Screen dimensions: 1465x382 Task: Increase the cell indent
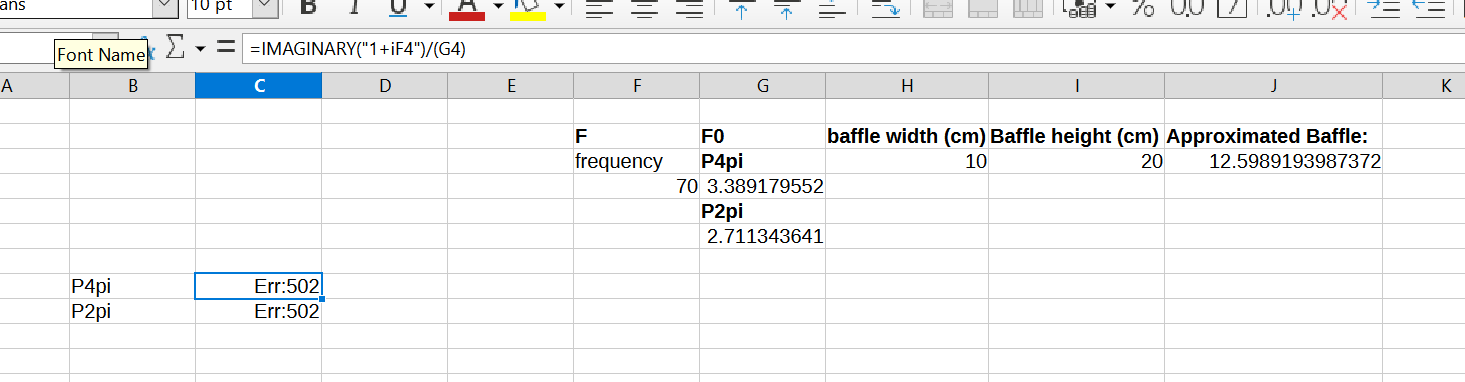point(1384,8)
